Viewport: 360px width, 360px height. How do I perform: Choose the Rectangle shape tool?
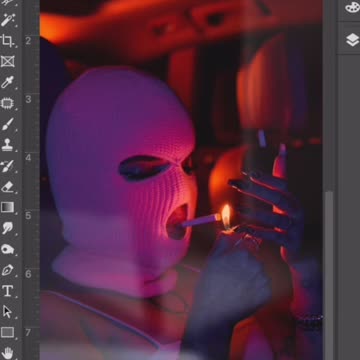[x=7, y=332]
